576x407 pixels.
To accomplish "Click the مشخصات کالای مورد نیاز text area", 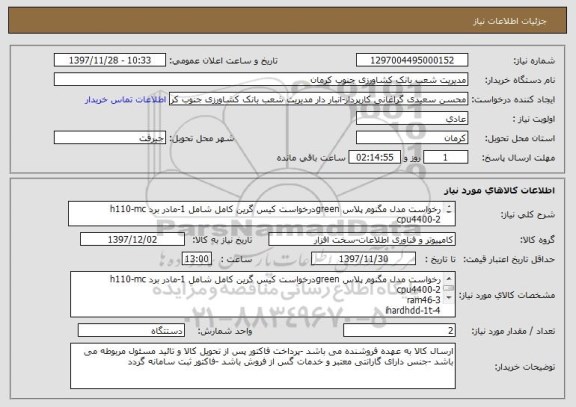I will [263, 294].
